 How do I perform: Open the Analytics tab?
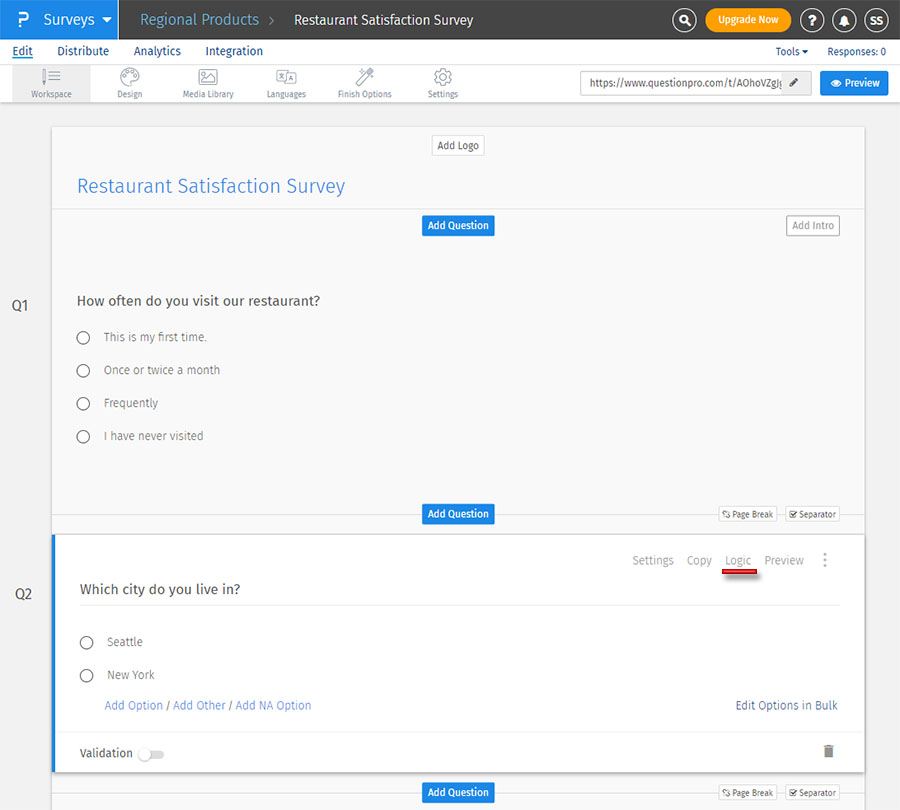[x=157, y=51]
